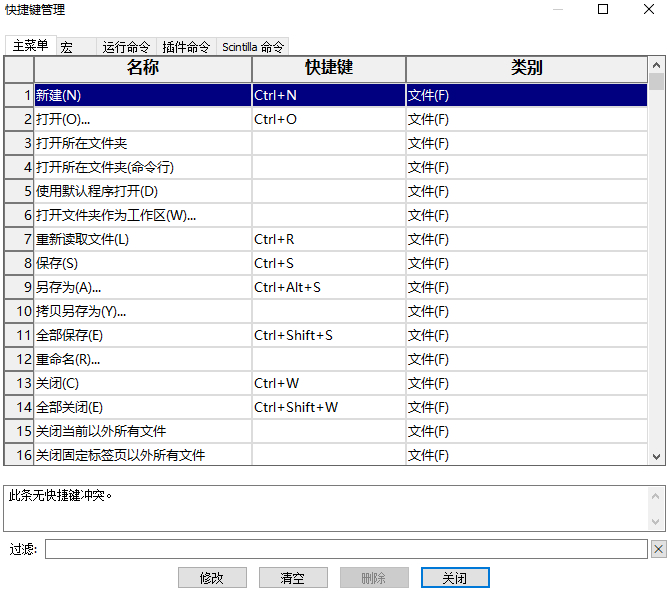Image resolution: width=667 pixels, height=591 pixels.
Task: Switch to the 宏 tab
Action: click(x=77, y=47)
